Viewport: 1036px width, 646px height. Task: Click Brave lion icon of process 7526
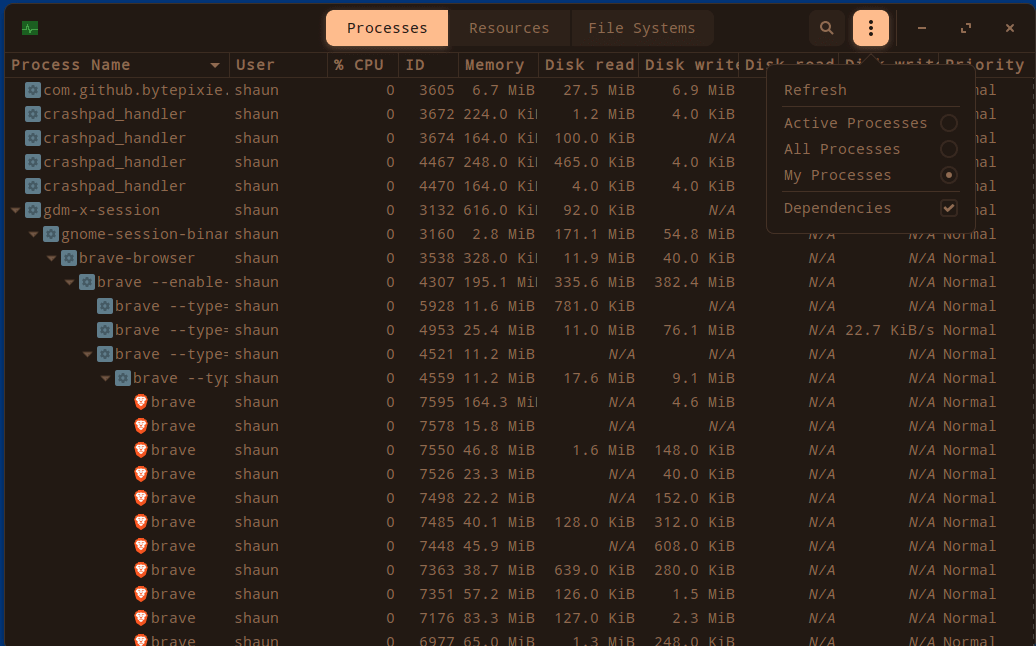pos(141,474)
